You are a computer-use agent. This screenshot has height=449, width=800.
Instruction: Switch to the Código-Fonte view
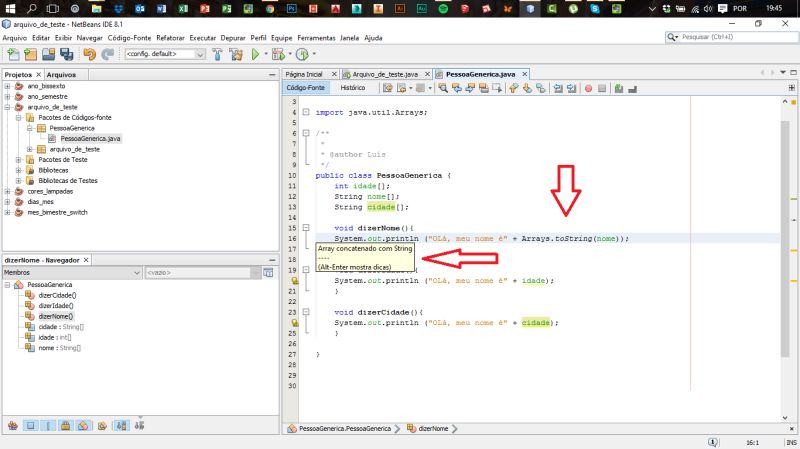pos(305,88)
